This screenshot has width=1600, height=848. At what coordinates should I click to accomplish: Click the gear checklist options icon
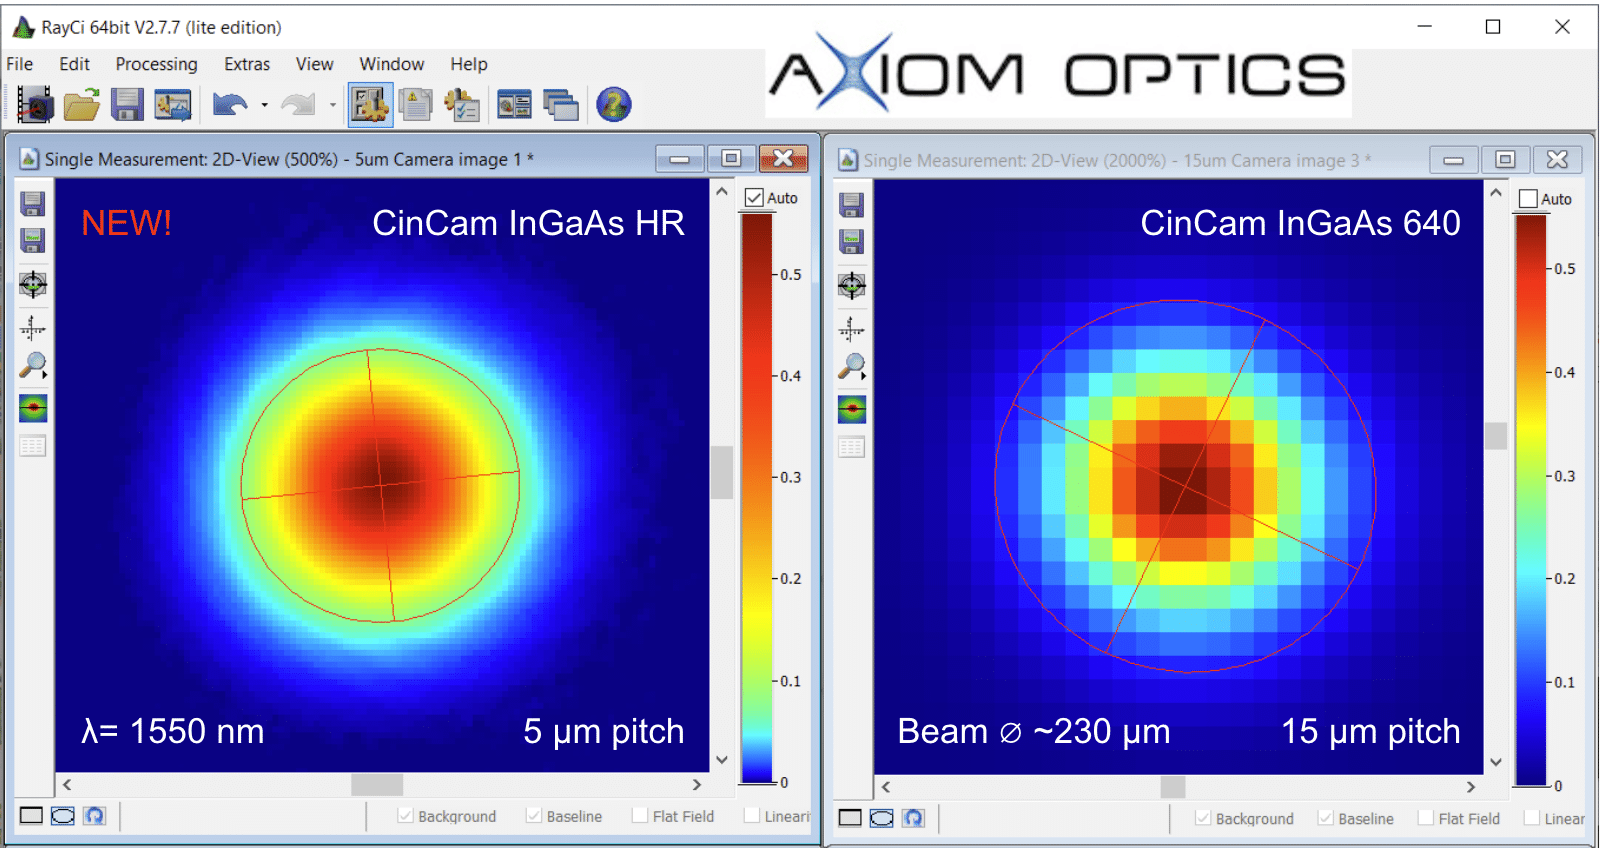[x=462, y=104]
